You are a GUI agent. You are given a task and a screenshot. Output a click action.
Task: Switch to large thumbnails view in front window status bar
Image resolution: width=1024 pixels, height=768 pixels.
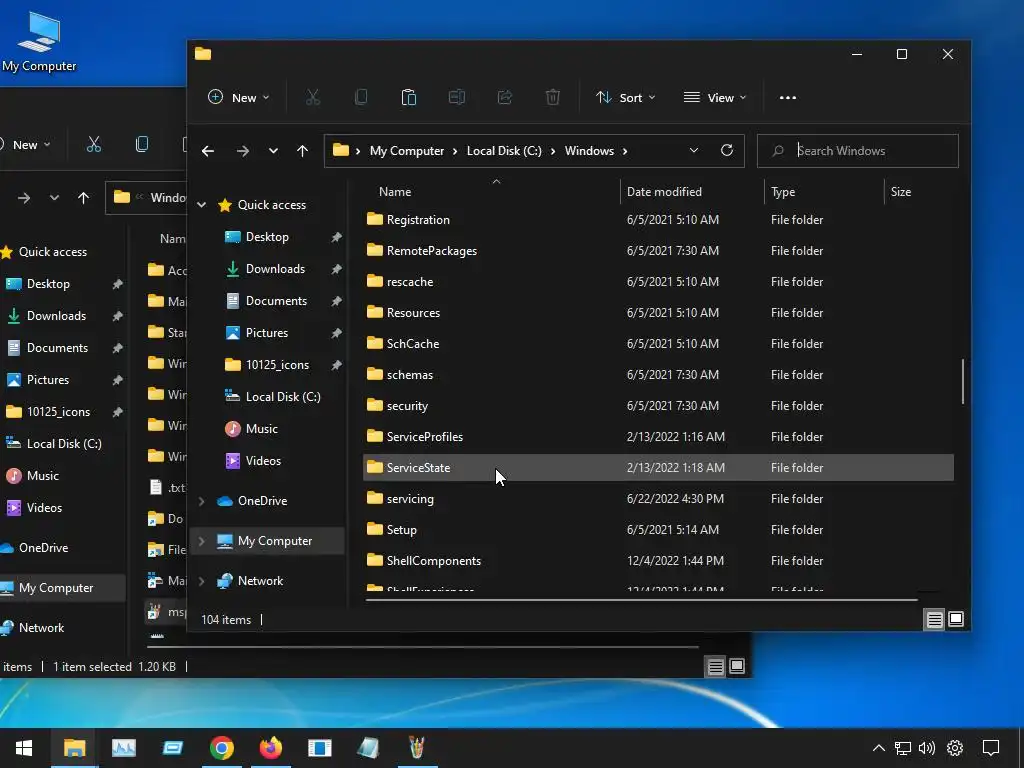(955, 618)
